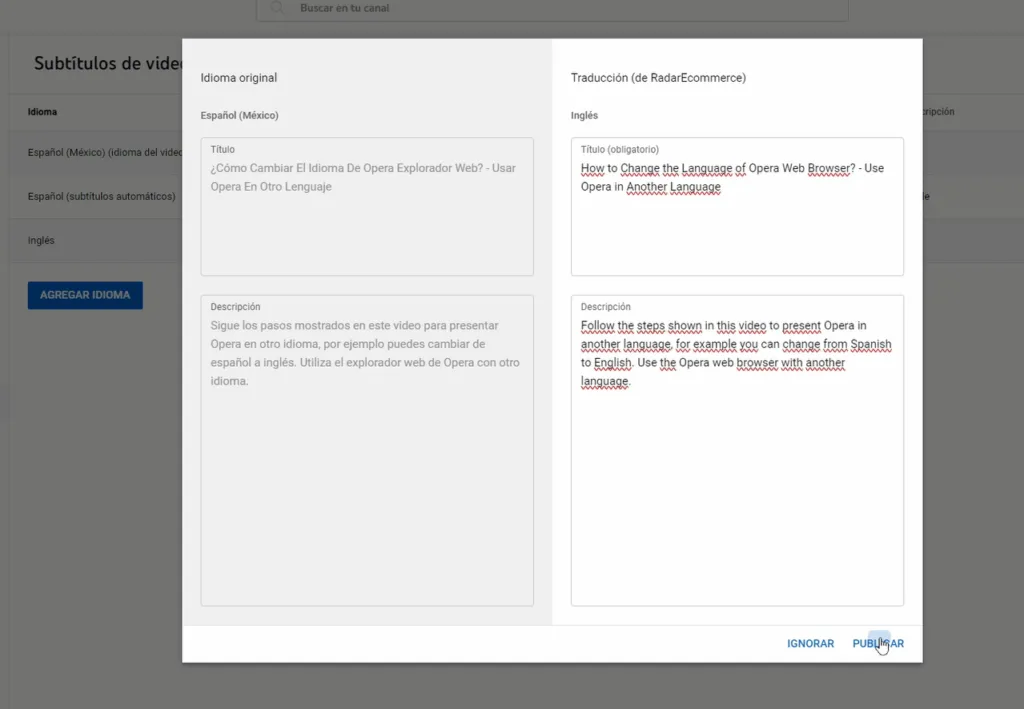The image size is (1024, 709).
Task: Click the original Spanish Descripción box
Action: 367,450
